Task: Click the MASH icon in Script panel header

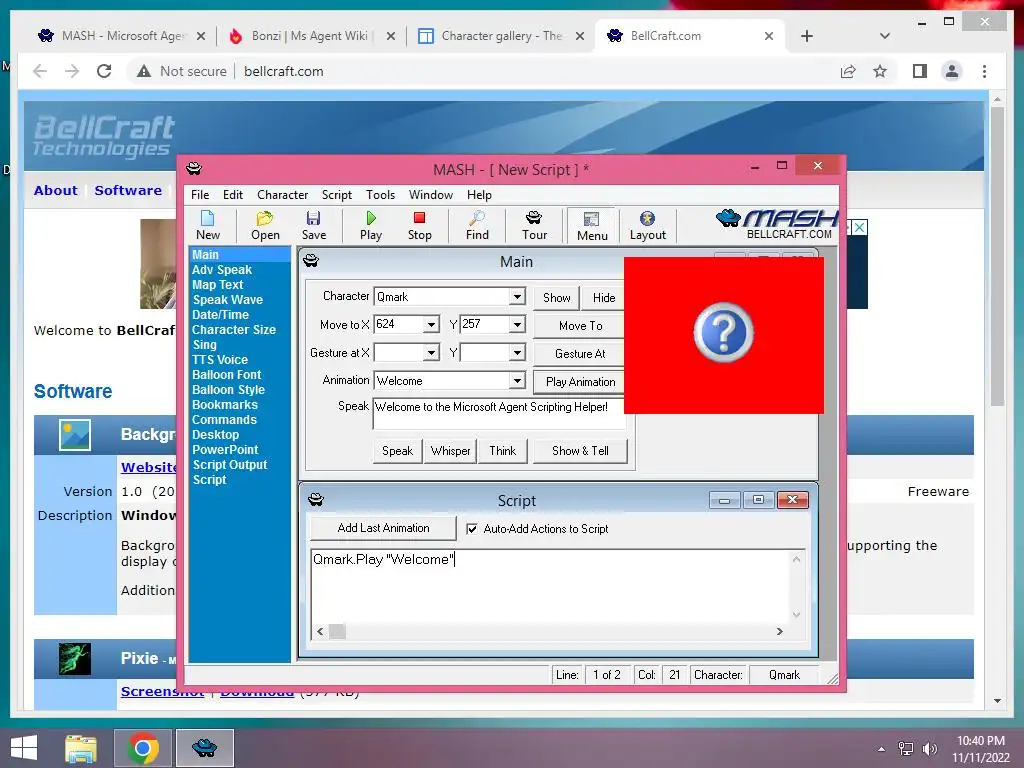Action: (315, 500)
